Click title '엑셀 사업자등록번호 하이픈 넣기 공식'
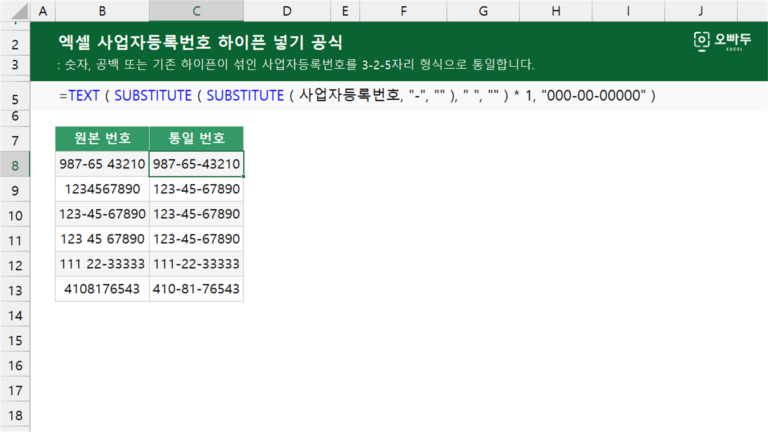The width and height of the screenshot is (768, 432). (200, 42)
